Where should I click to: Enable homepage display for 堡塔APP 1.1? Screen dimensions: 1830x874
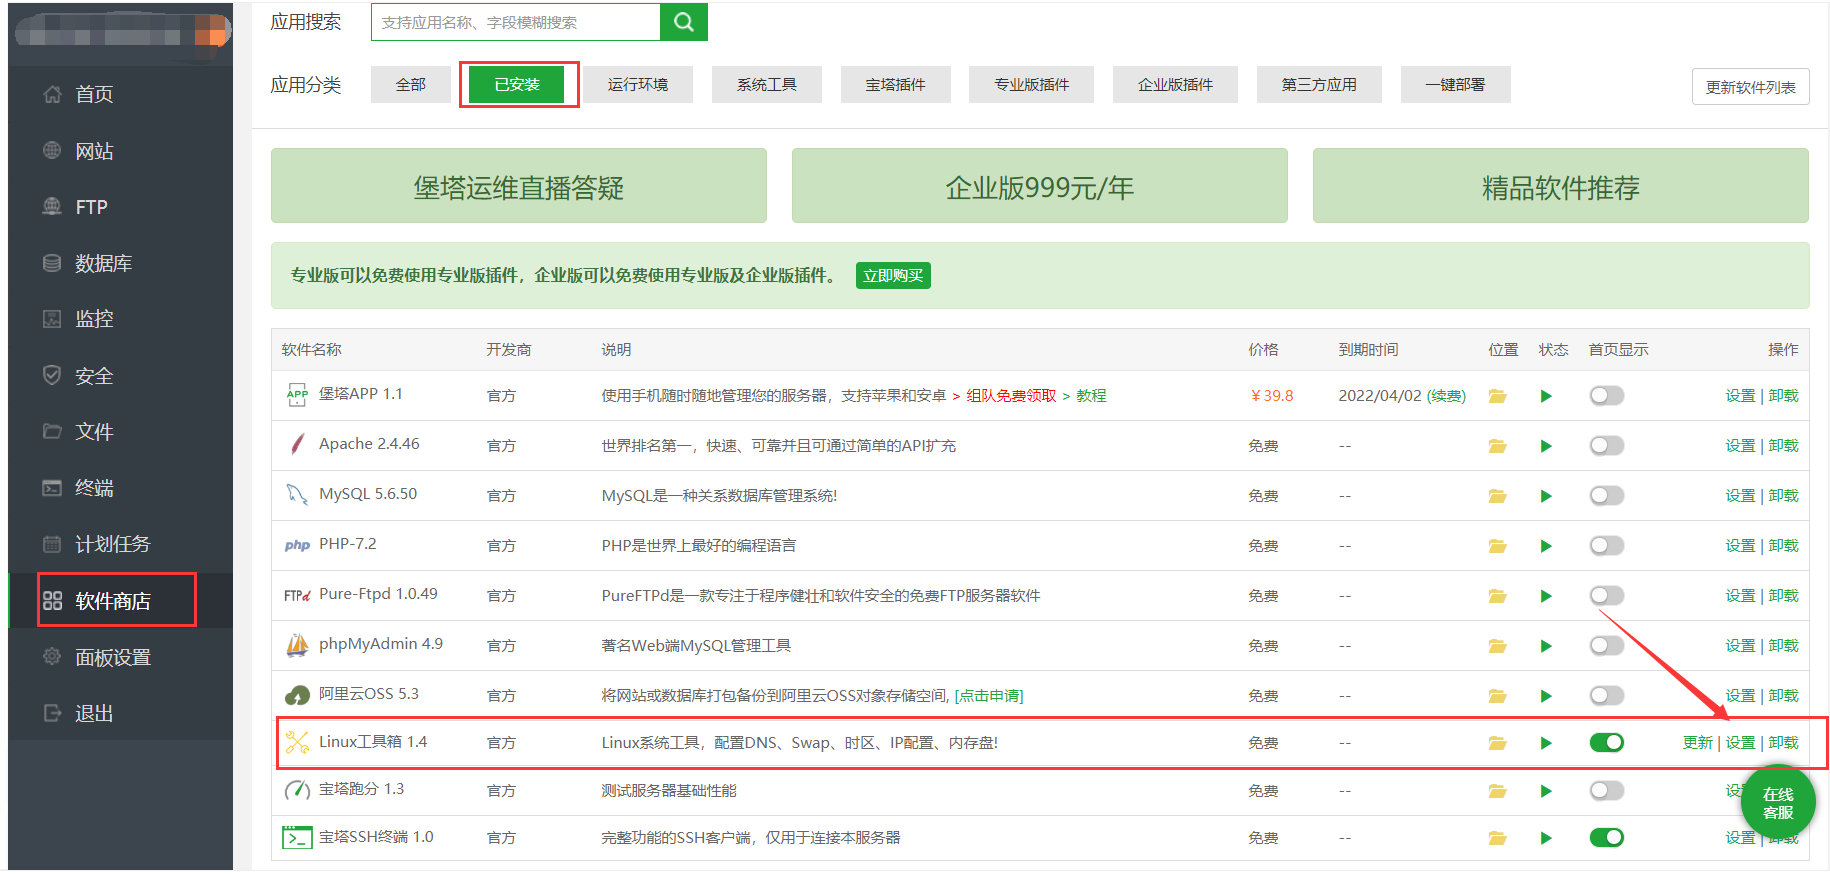point(1607,396)
